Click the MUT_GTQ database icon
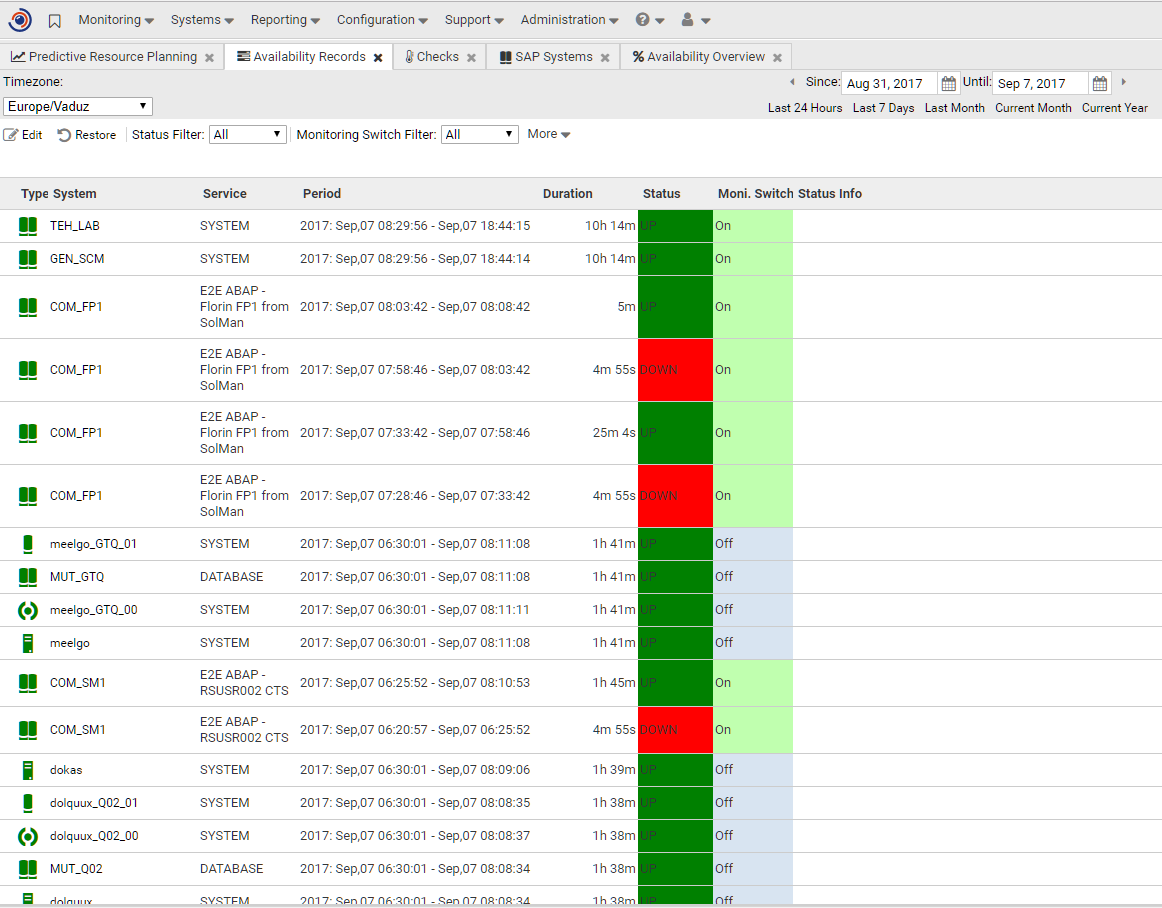 point(27,577)
